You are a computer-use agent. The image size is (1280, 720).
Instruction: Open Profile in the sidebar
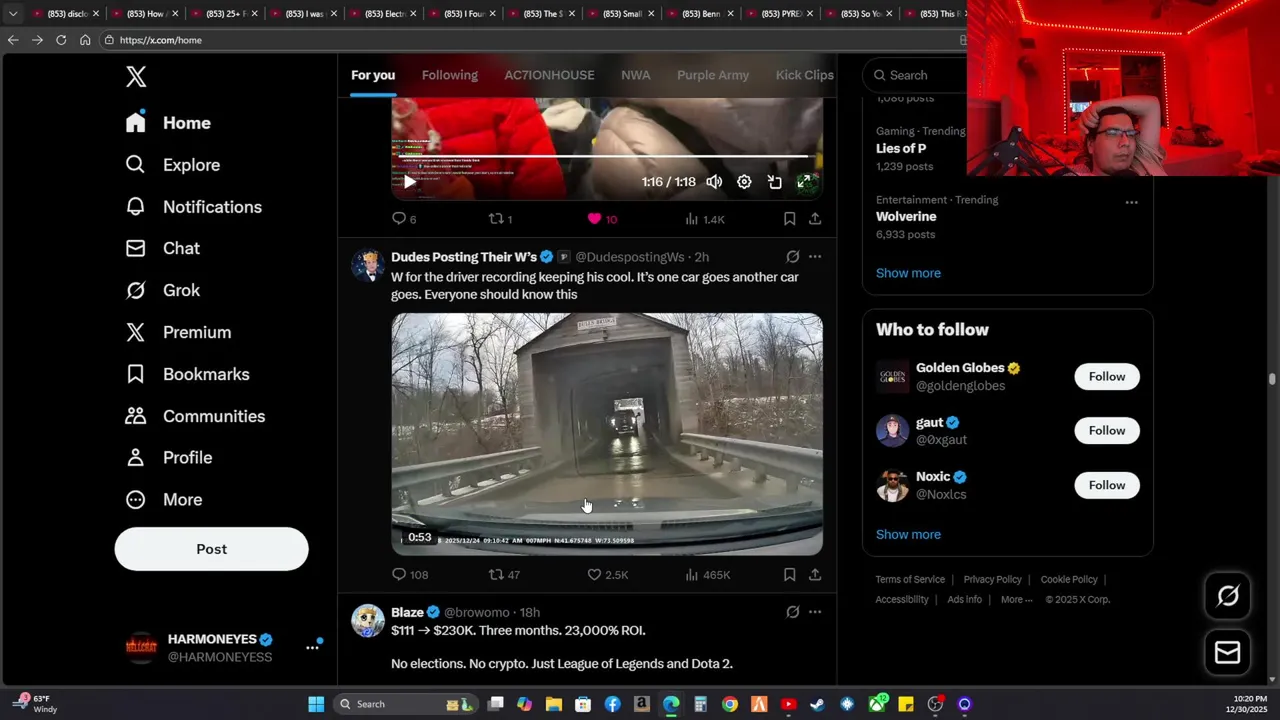(168, 457)
